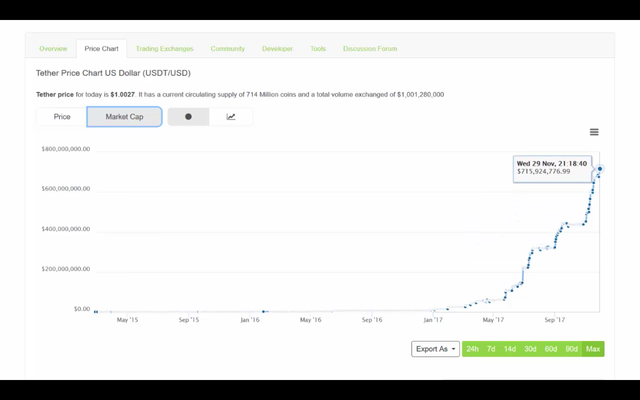This screenshot has width=640, height=400.
Task: Open the Tools tab
Action: tap(318, 49)
